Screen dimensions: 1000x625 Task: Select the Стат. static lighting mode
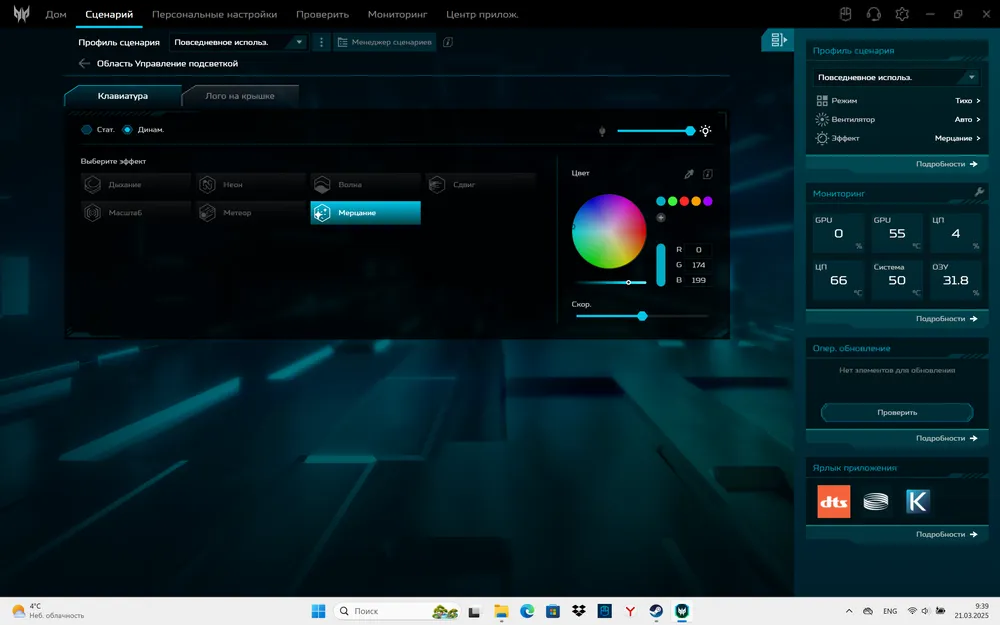87,130
